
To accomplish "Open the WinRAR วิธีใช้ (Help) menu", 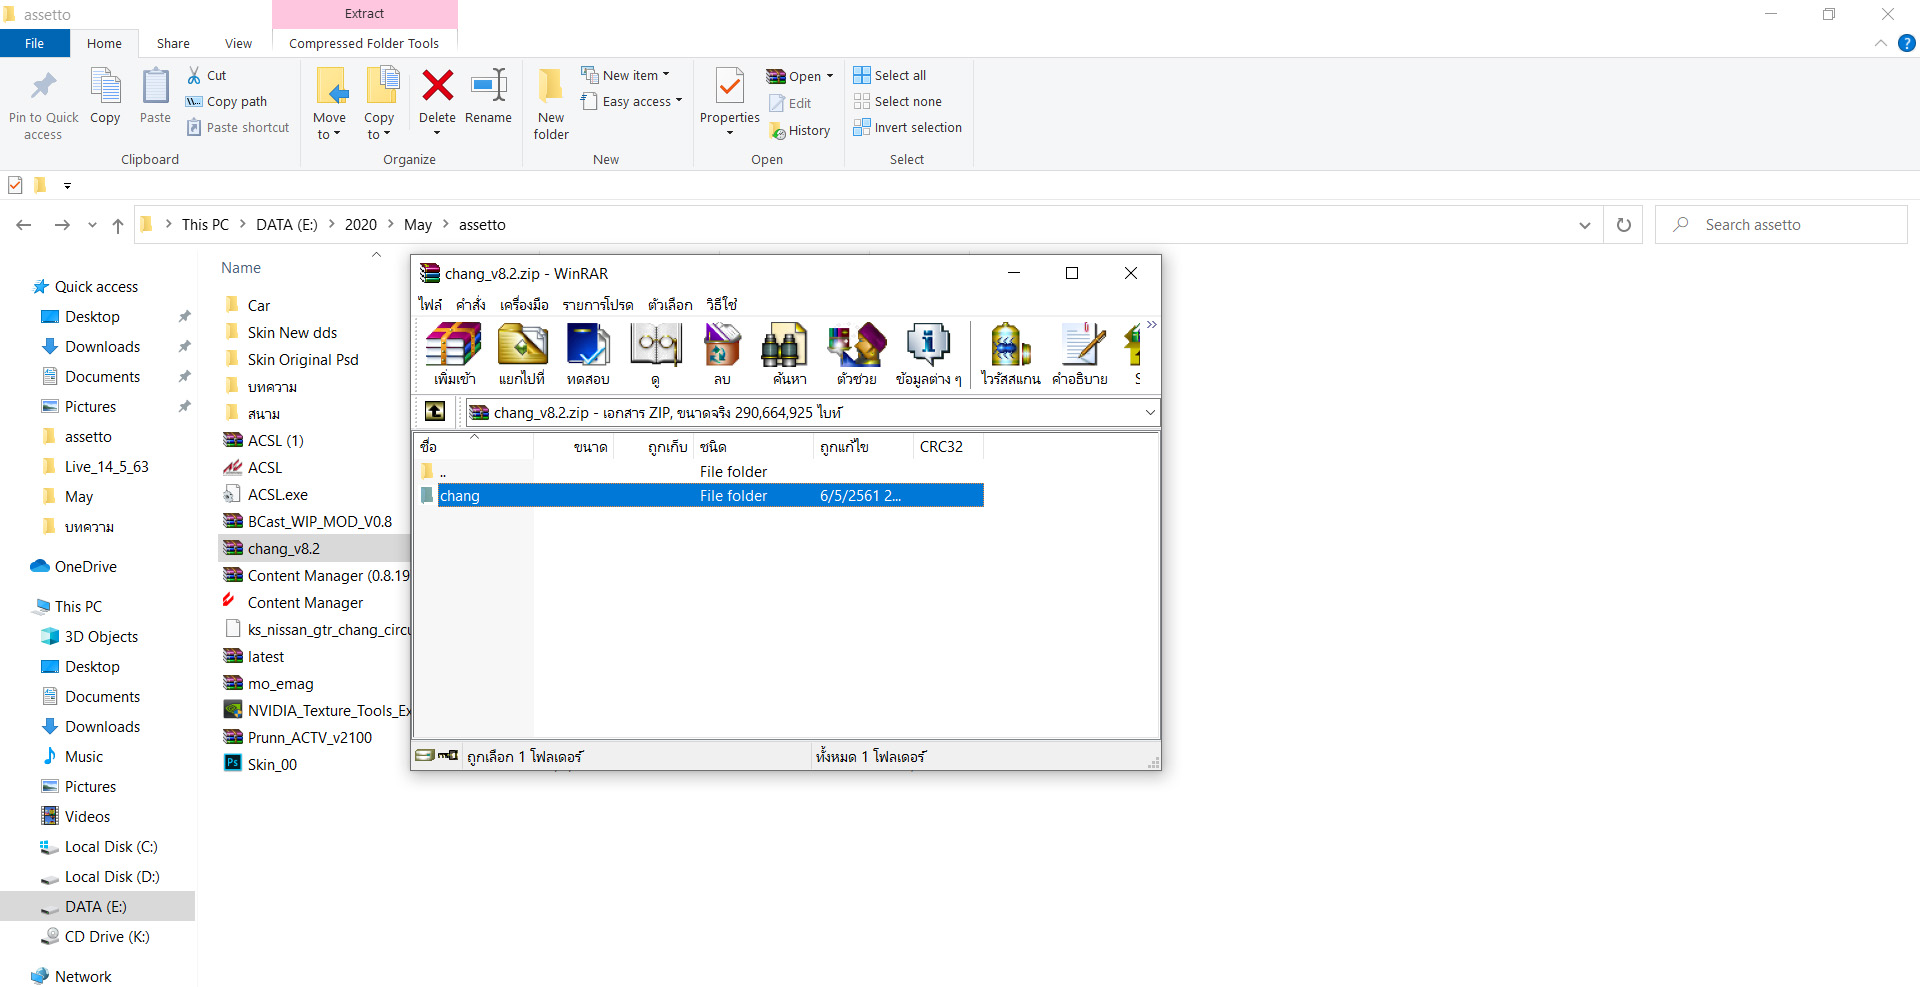I will pyautogui.click(x=721, y=304).
